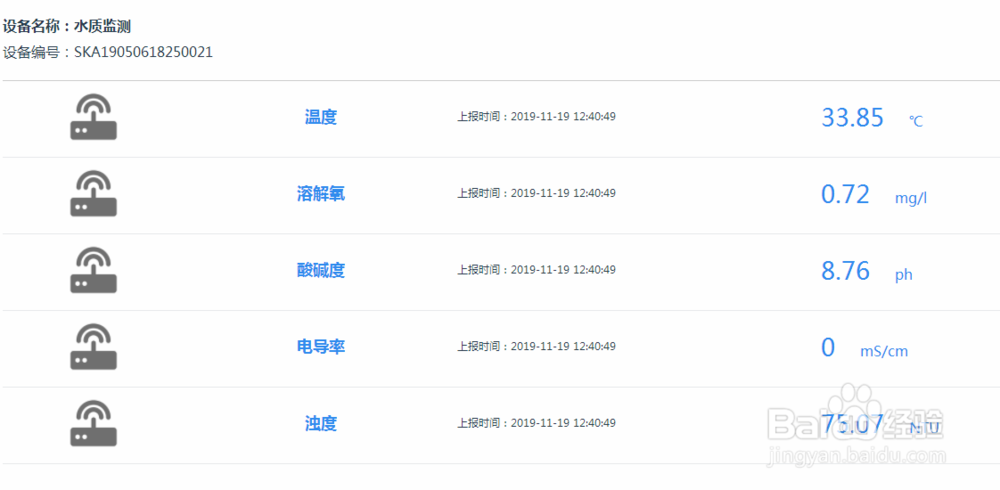Click the ph unit label
The image size is (1000, 490).
(x=904, y=276)
